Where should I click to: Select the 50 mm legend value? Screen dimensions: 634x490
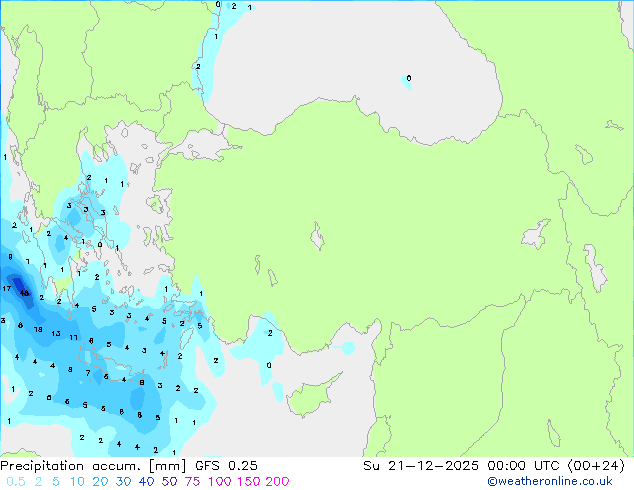pyautogui.click(x=169, y=482)
